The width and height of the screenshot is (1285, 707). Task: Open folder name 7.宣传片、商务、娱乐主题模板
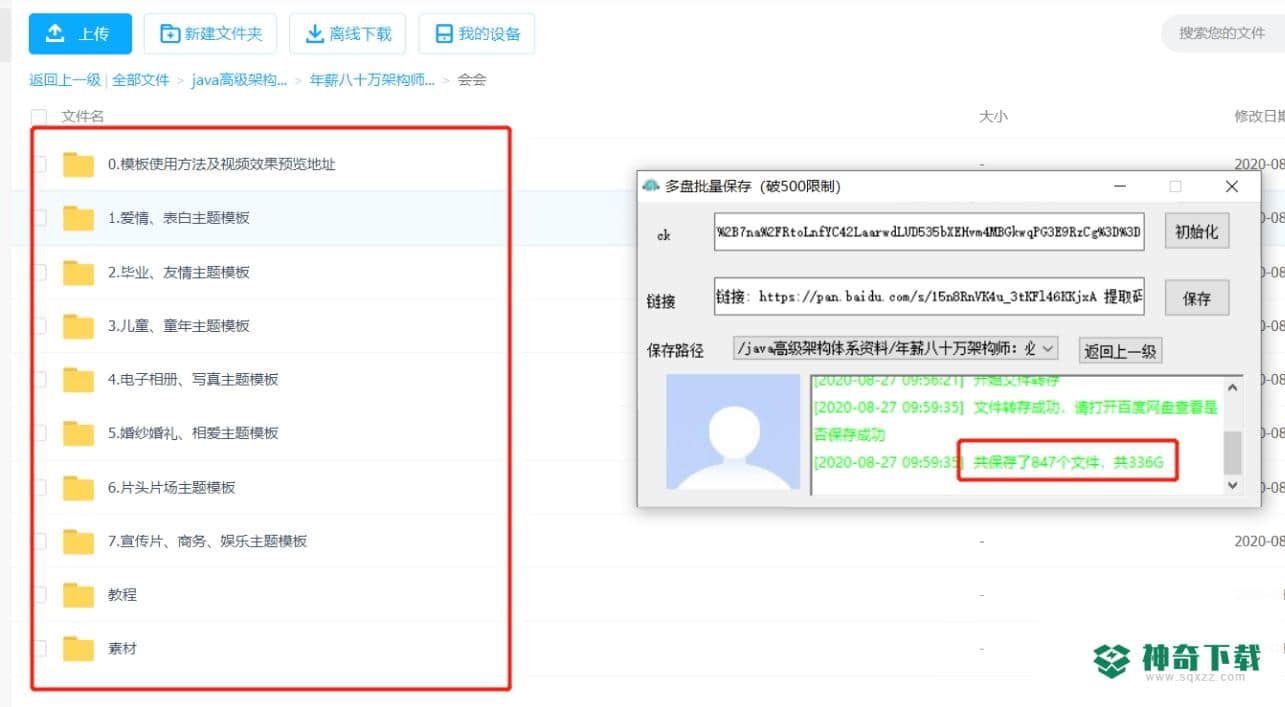tap(208, 541)
